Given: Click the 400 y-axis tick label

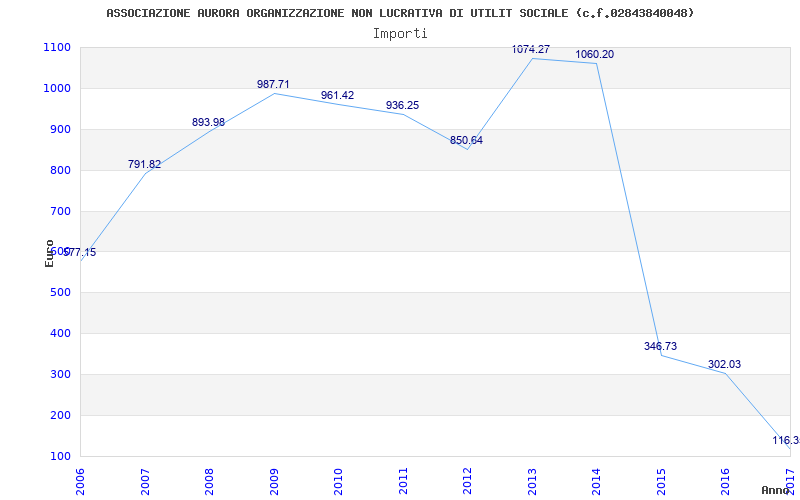Looking at the screenshot, I should pyautogui.click(x=63, y=334).
